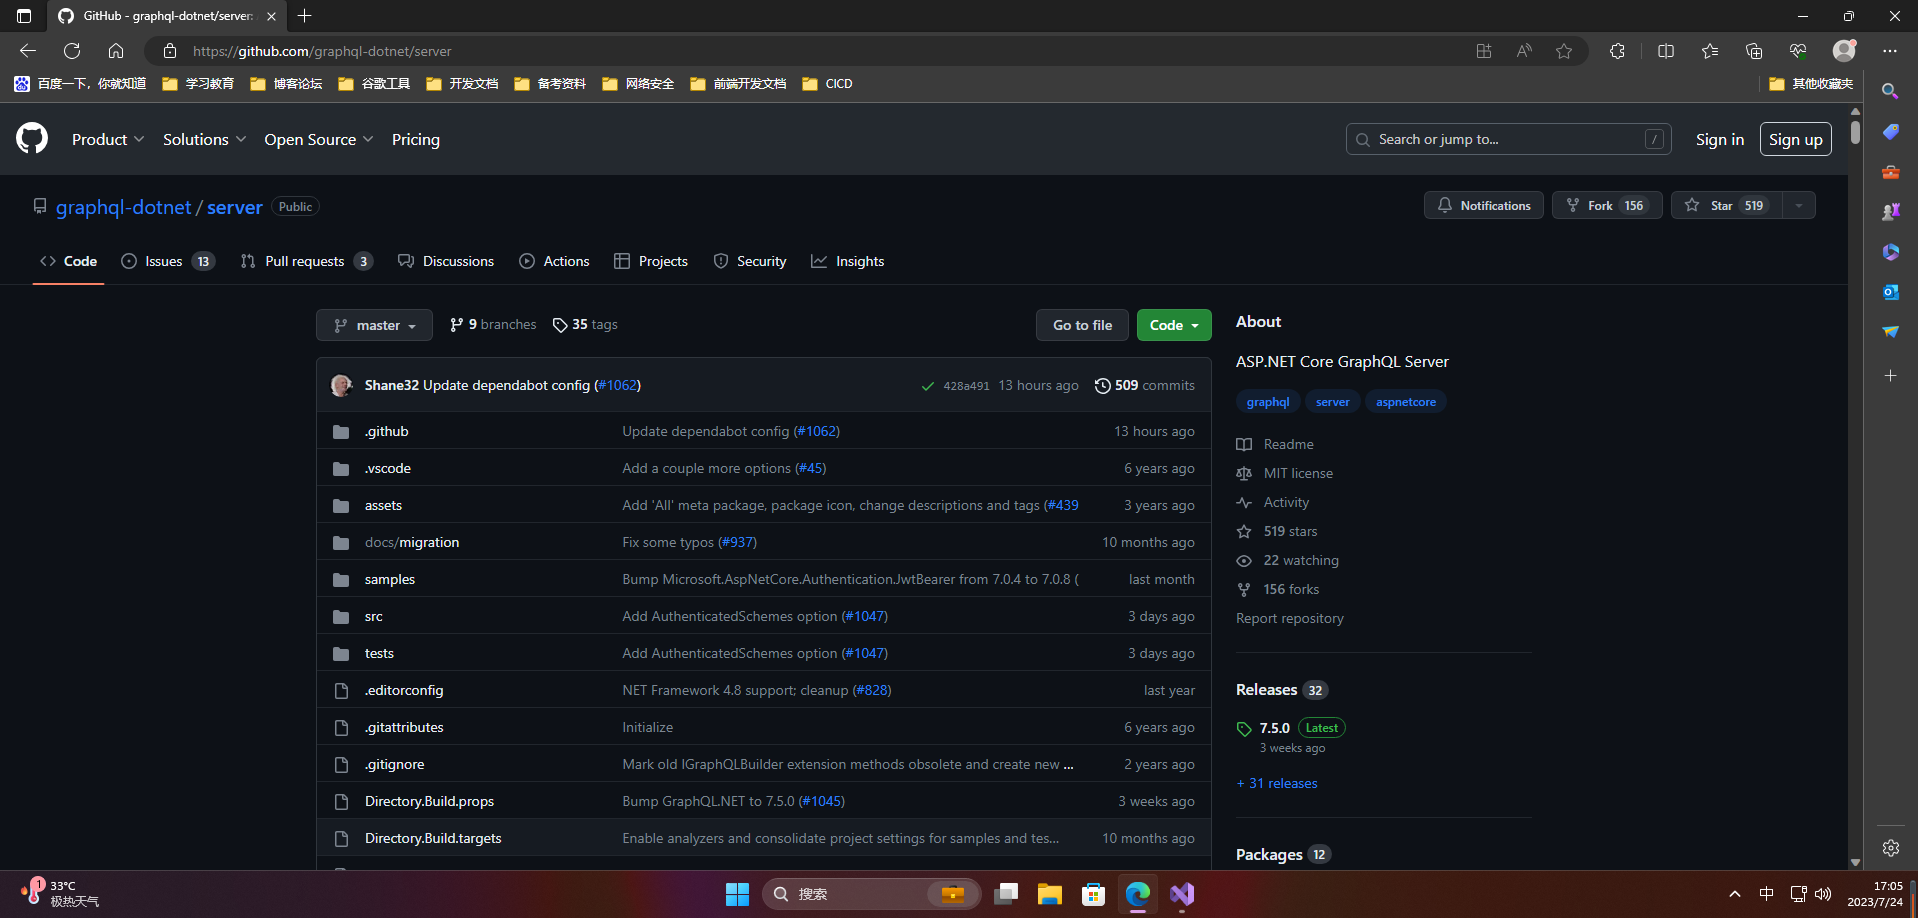Click the graphql topic tag
This screenshot has width=1918, height=918.
tap(1268, 402)
